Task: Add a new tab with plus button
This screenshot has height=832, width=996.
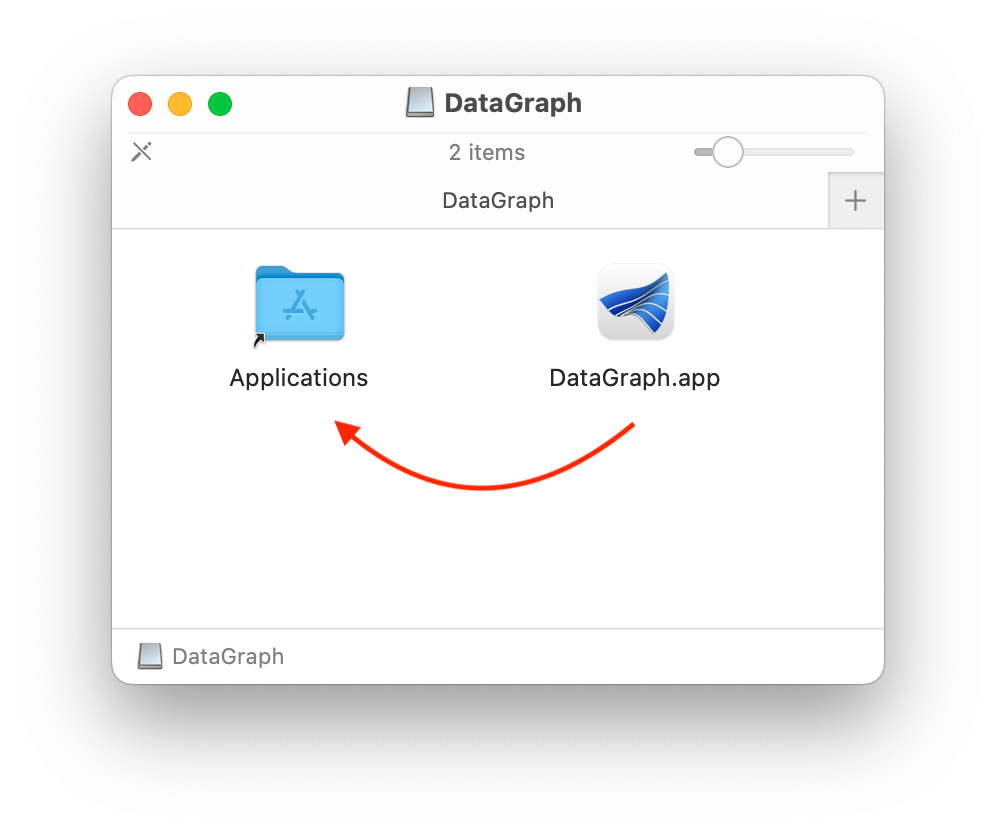Action: 856,201
